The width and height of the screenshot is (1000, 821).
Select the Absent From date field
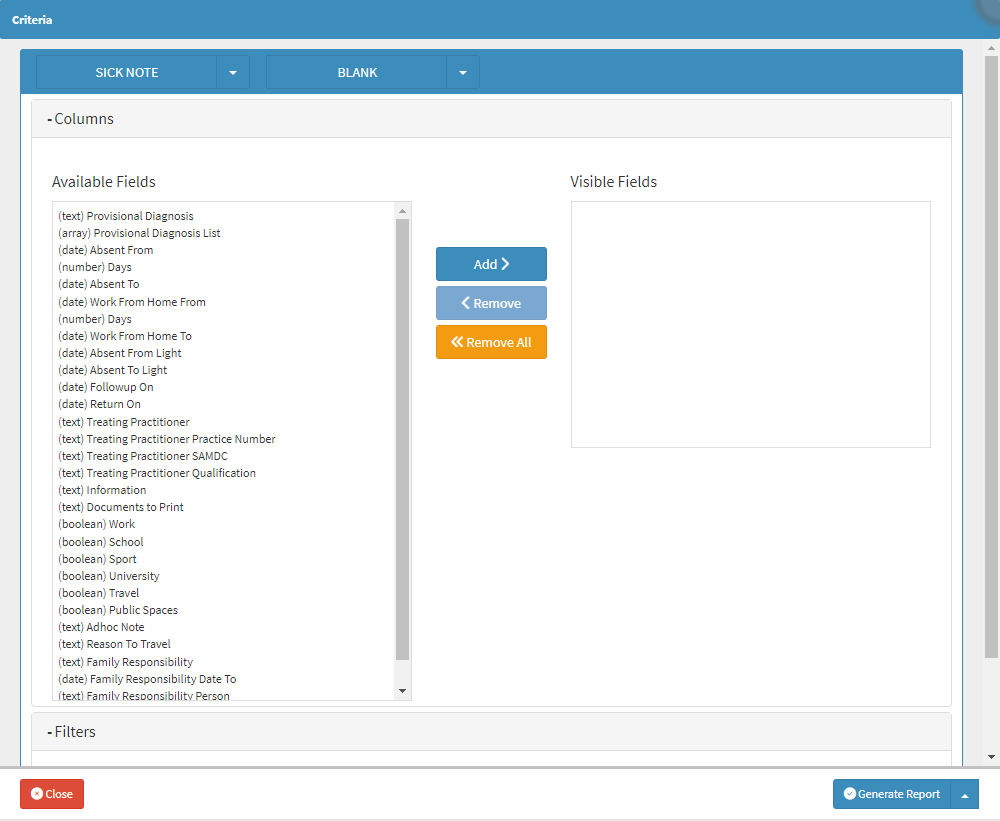point(105,250)
